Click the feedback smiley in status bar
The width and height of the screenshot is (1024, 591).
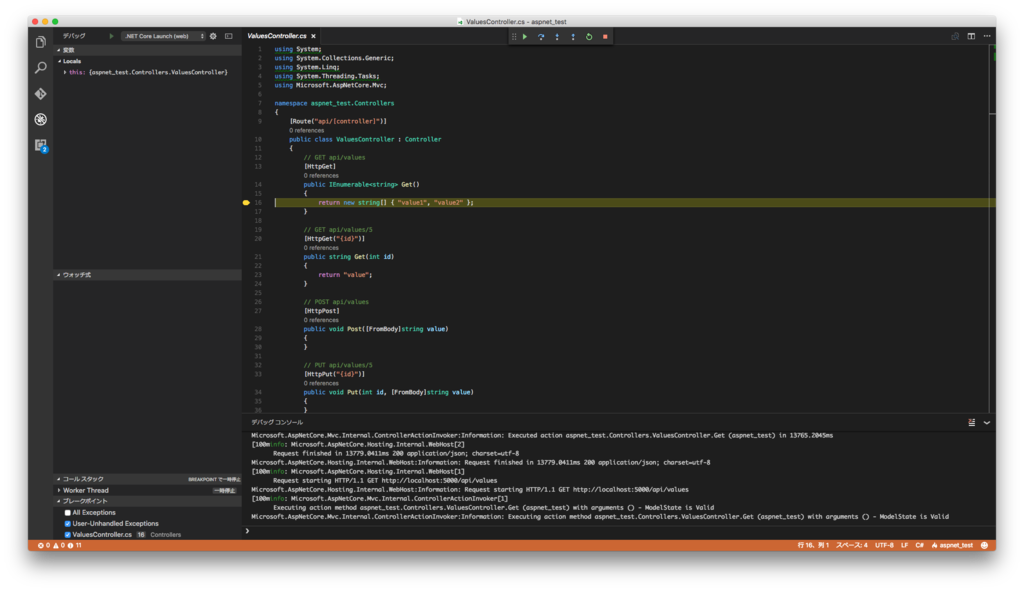(984, 545)
